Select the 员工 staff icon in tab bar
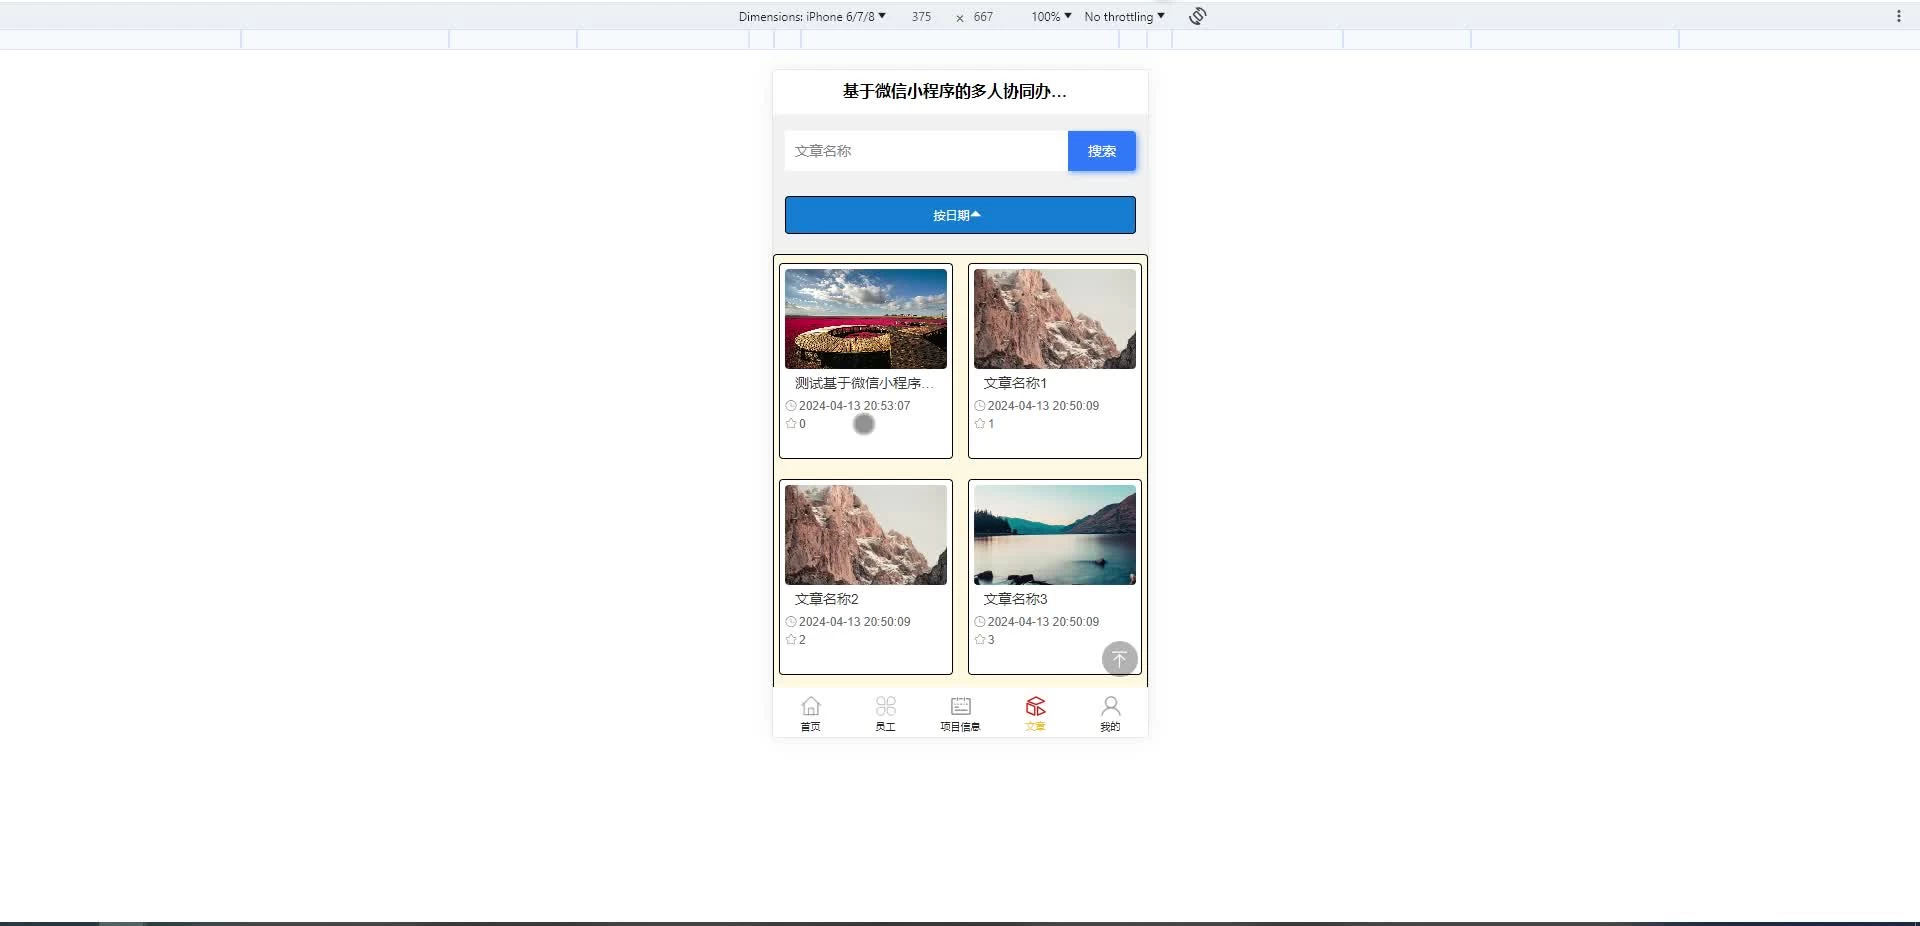This screenshot has height=926, width=1920. click(886, 705)
